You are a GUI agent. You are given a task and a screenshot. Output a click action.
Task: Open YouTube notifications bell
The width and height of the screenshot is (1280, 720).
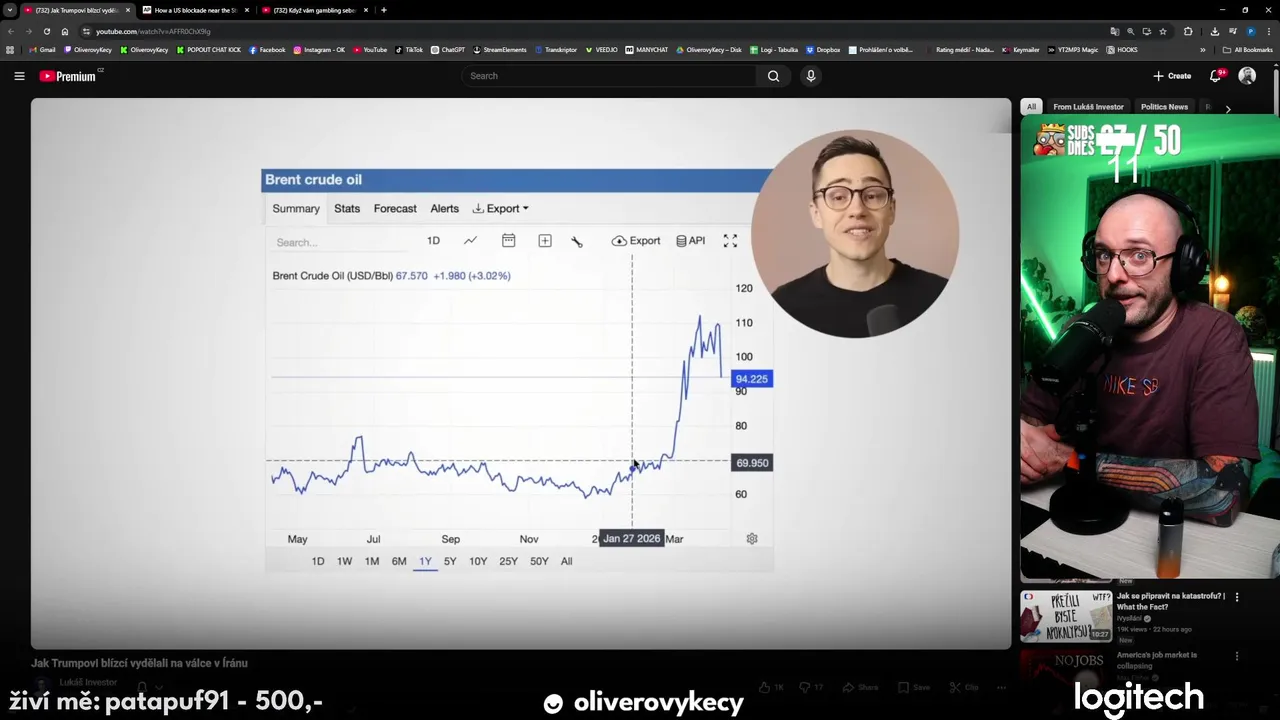(x=1216, y=76)
